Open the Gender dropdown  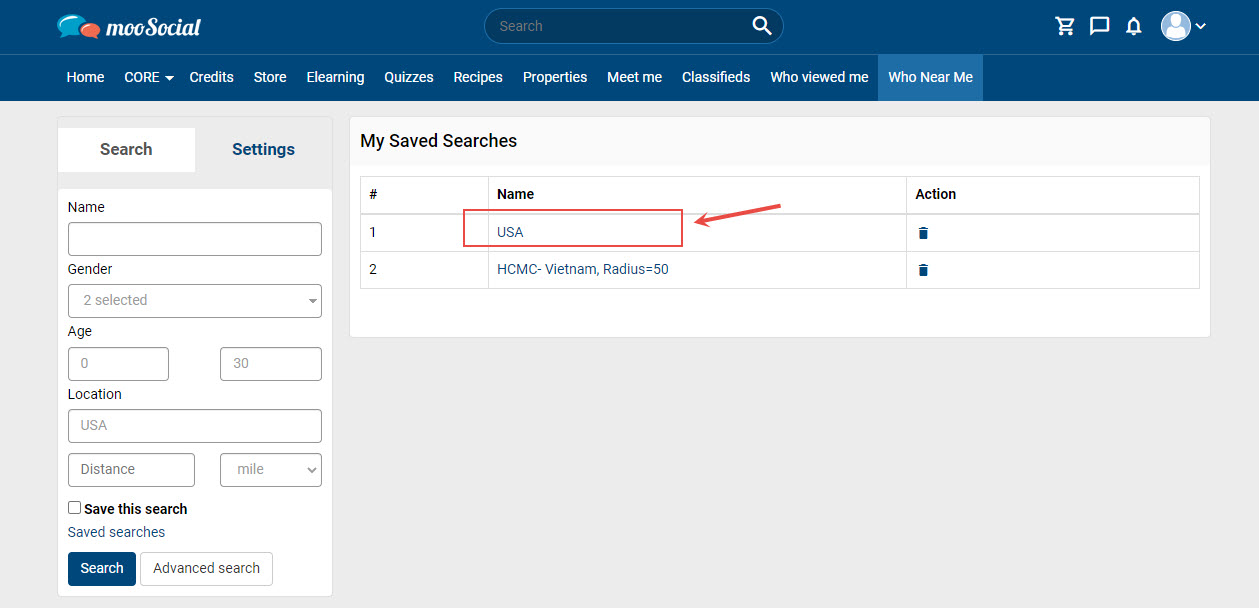coord(195,300)
